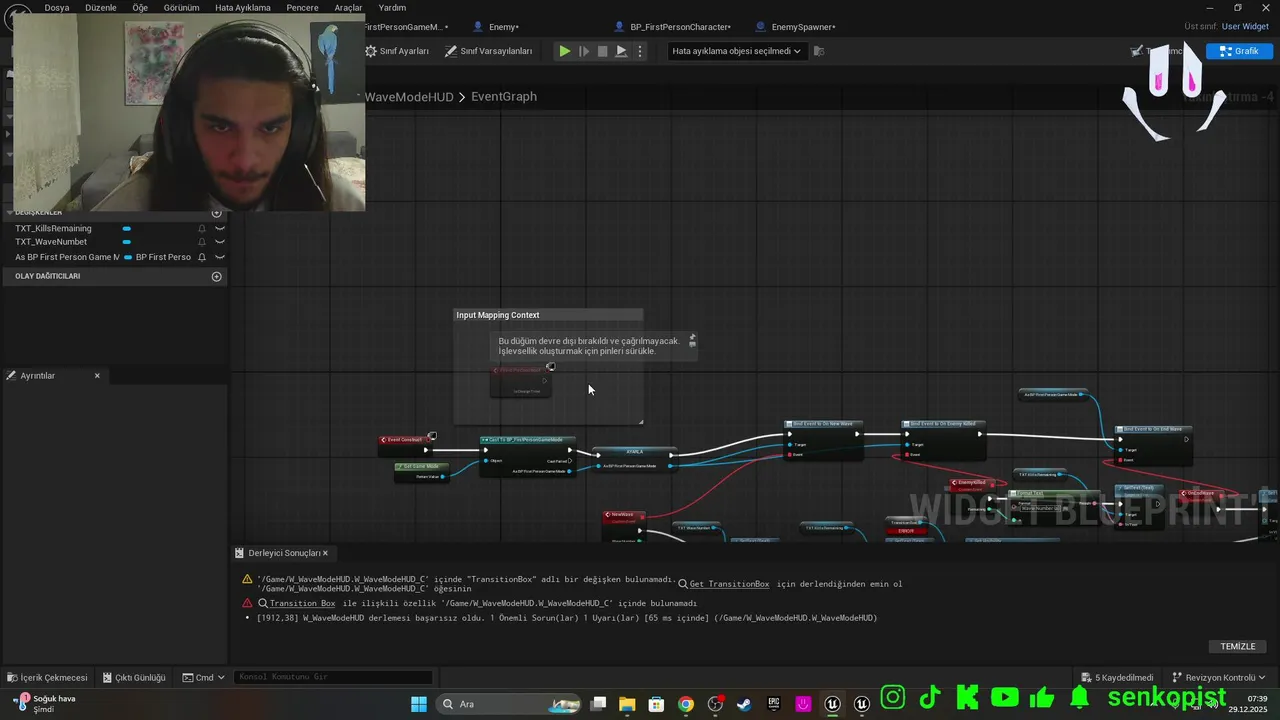Open Google Chrome from the taskbar
The height and width of the screenshot is (720, 1280).
685,704
